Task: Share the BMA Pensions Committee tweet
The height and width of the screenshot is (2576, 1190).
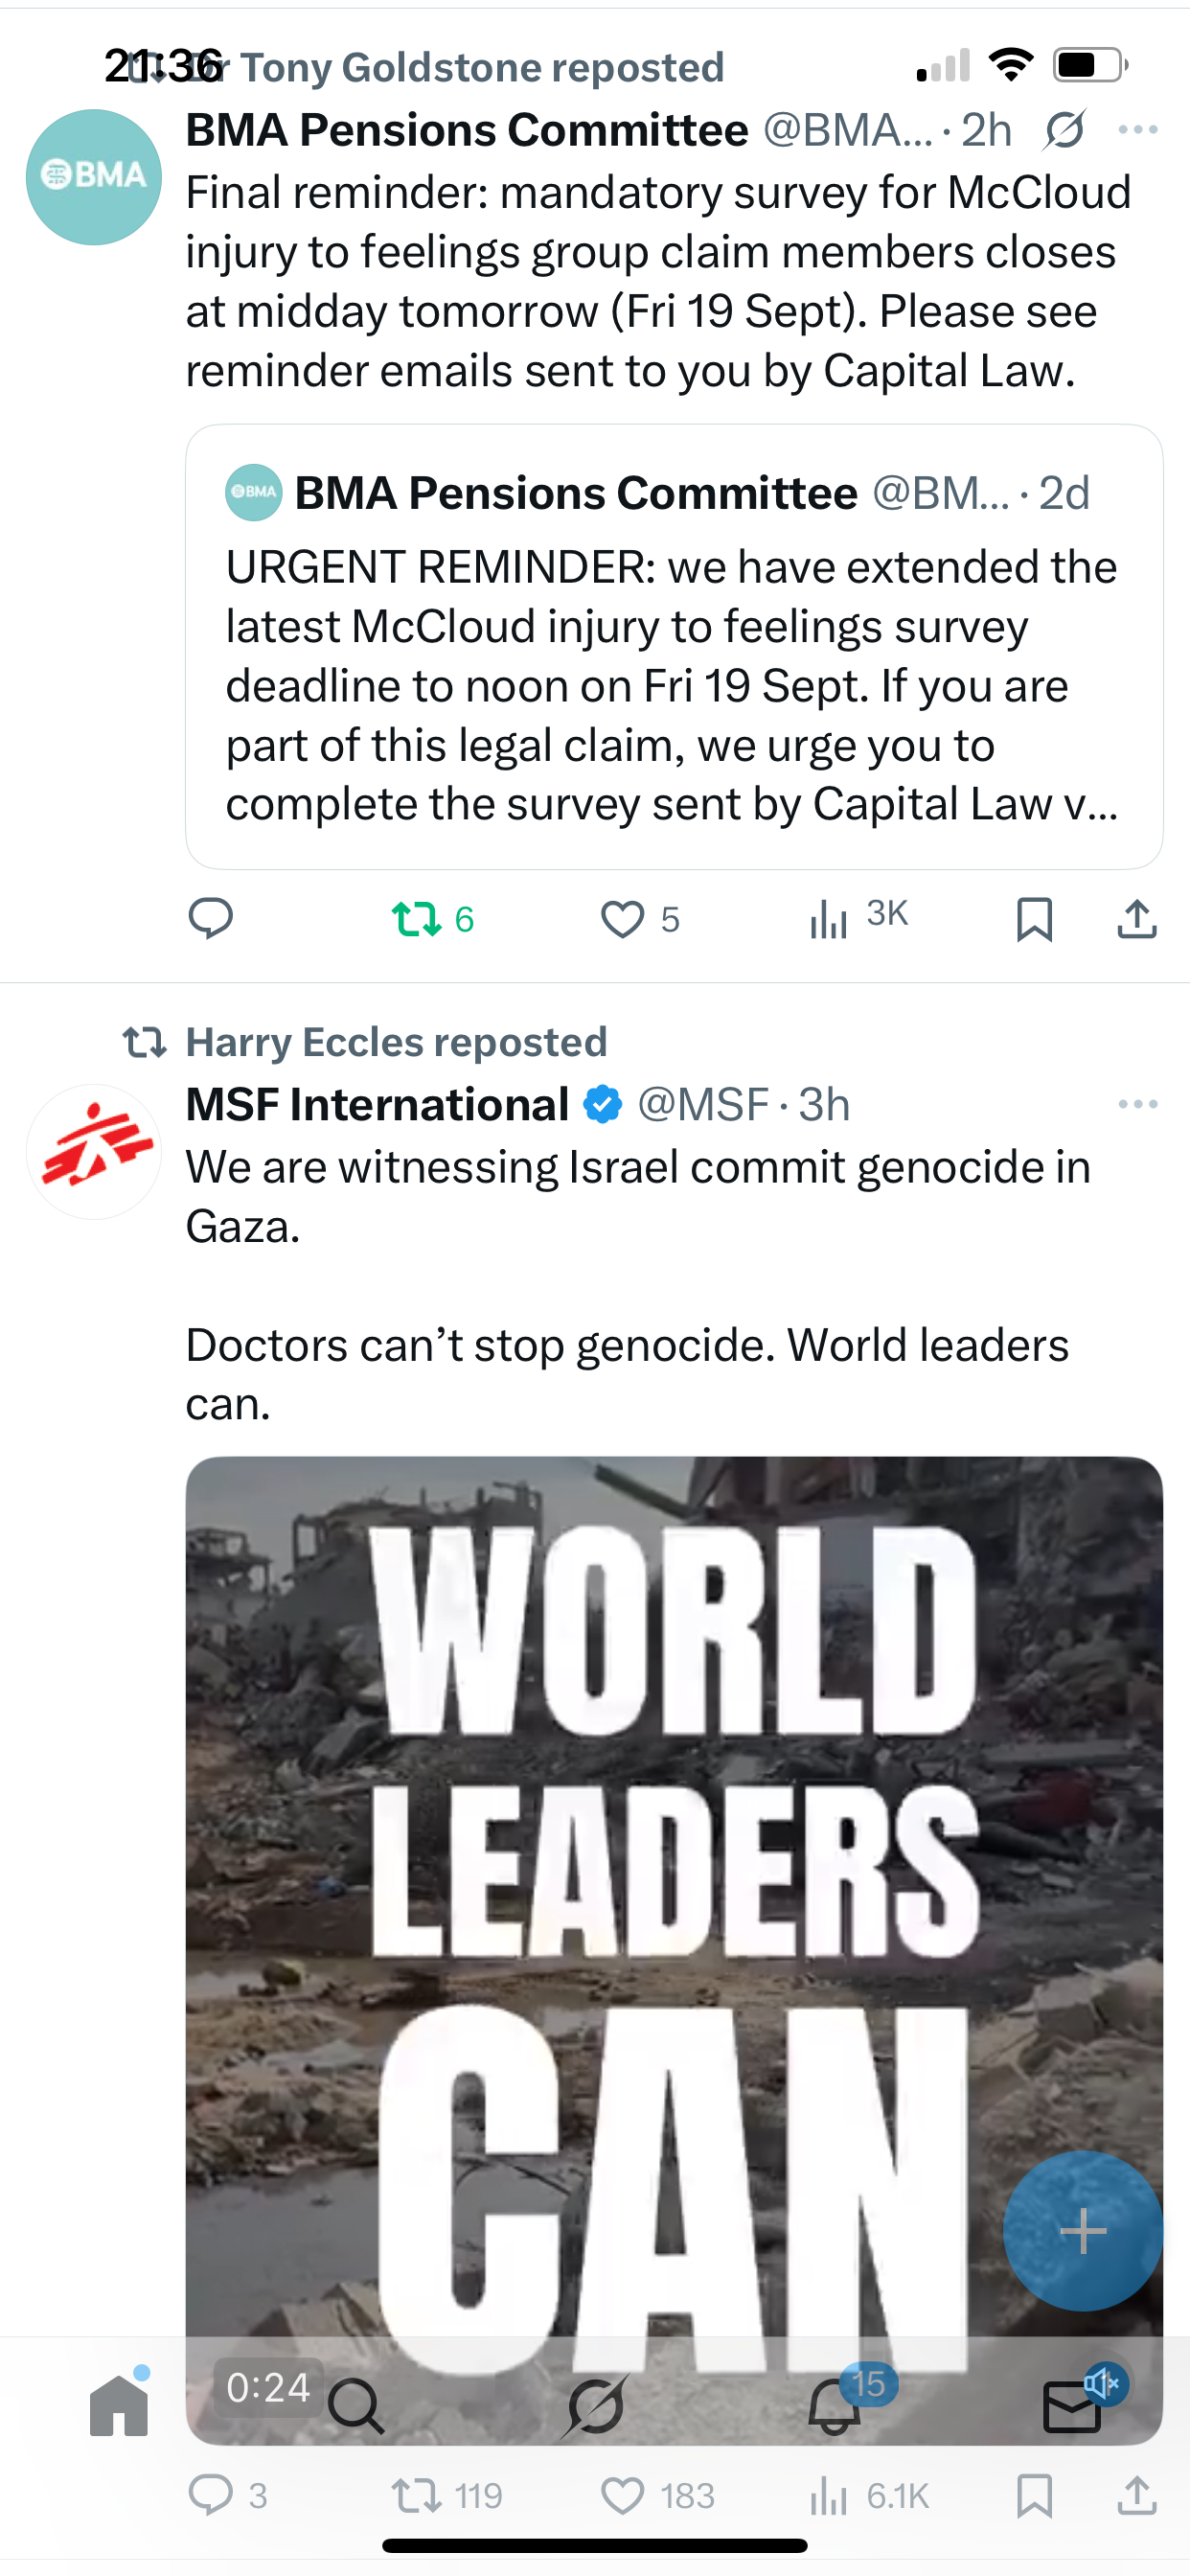Action: point(1136,919)
